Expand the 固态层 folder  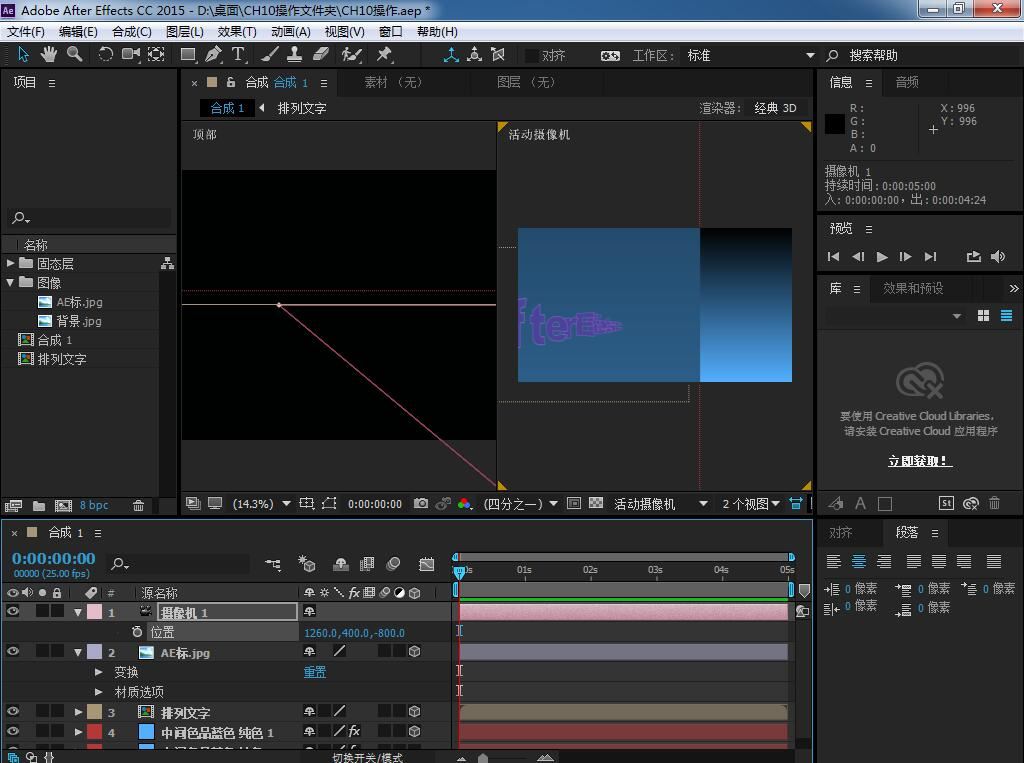(x=10, y=263)
